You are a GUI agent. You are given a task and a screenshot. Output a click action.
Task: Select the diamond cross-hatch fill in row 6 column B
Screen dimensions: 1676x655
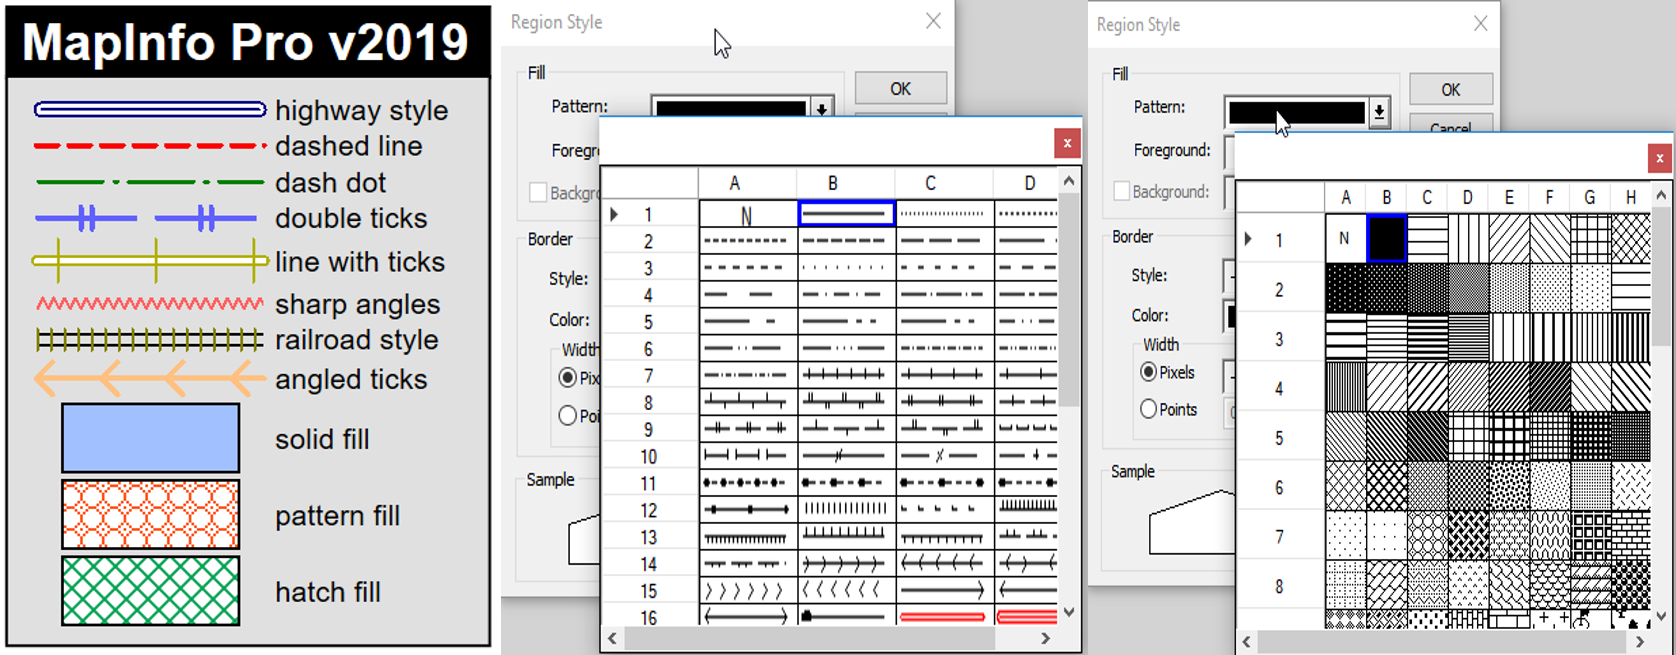[1386, 487]
